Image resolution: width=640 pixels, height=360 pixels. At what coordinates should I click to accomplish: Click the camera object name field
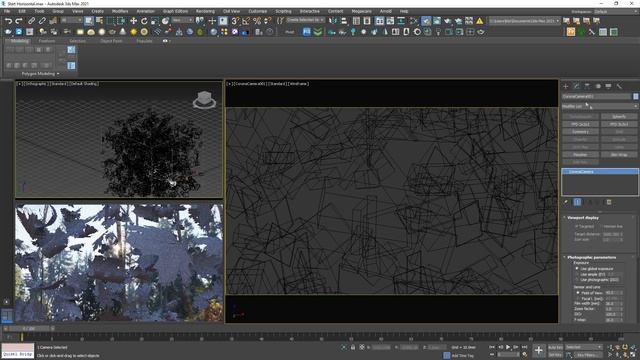click(596, 96)
